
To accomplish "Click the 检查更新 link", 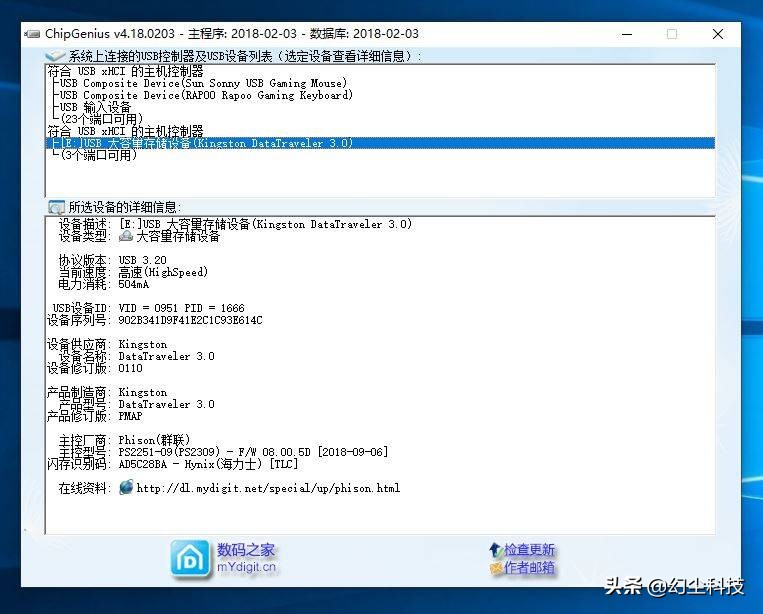I will tap(529, 550).
